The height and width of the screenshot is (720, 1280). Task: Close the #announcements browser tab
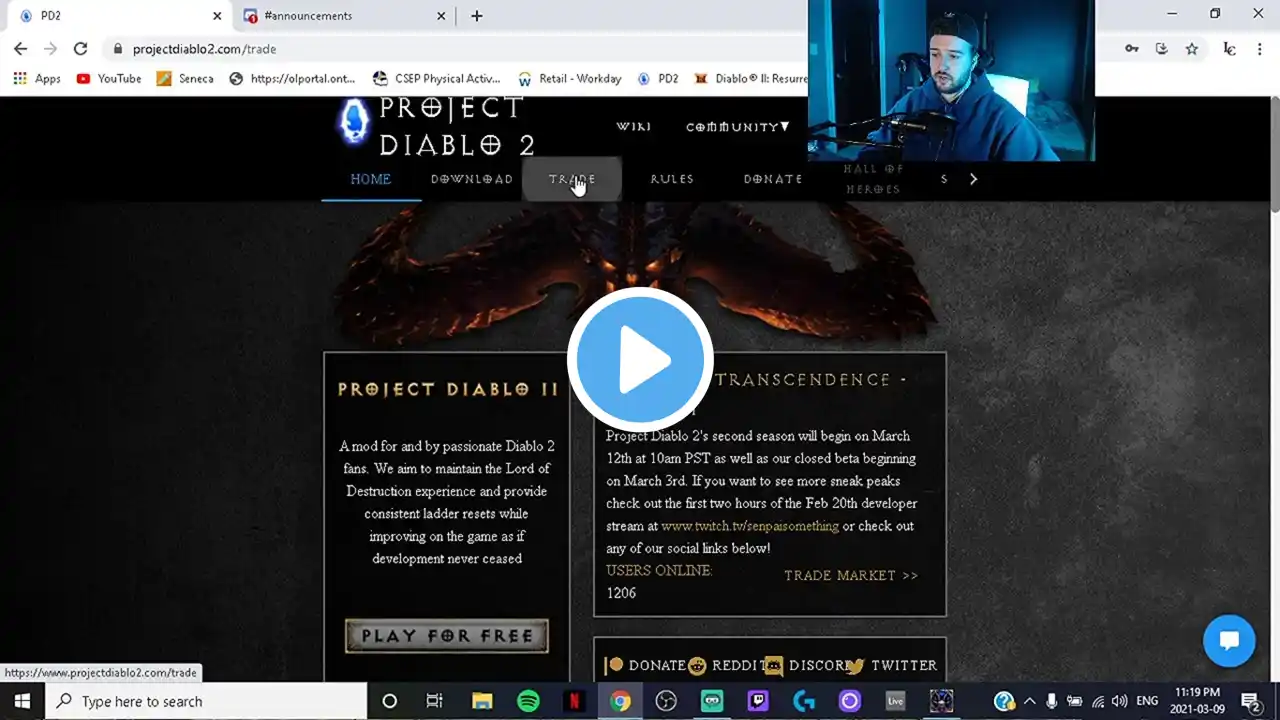(x=441, y=16)
